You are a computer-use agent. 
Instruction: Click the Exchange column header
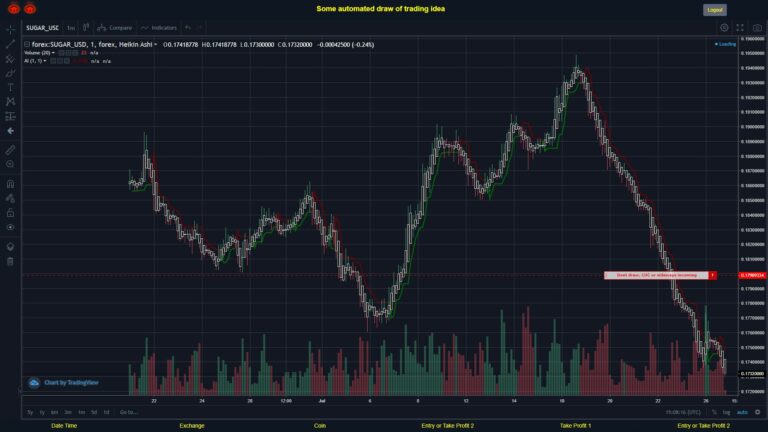coord(192,426)
